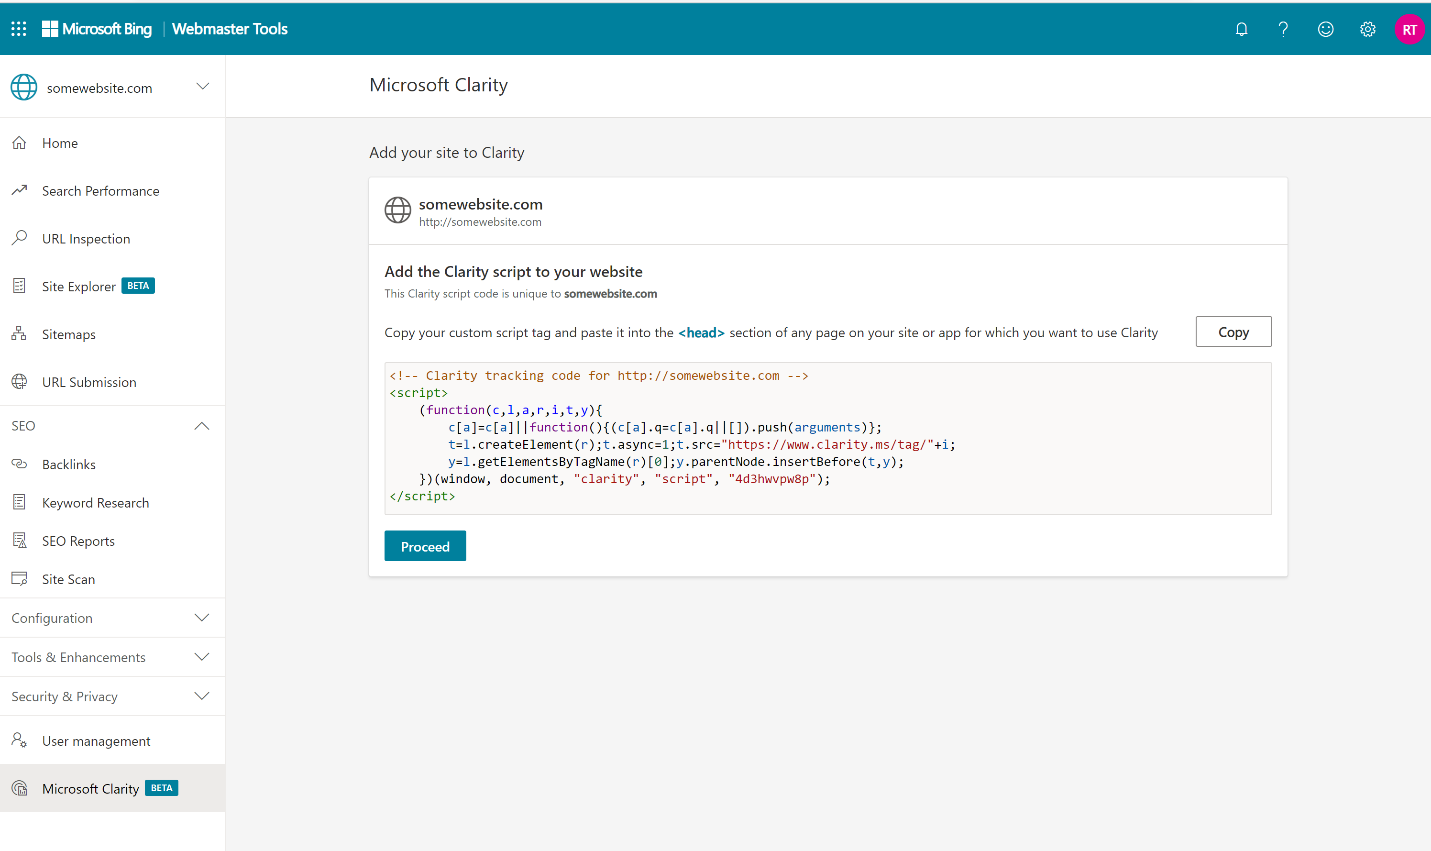The image size is (1431, 851).
Task: Open the settings gear icon
Action: [1368, 29]
